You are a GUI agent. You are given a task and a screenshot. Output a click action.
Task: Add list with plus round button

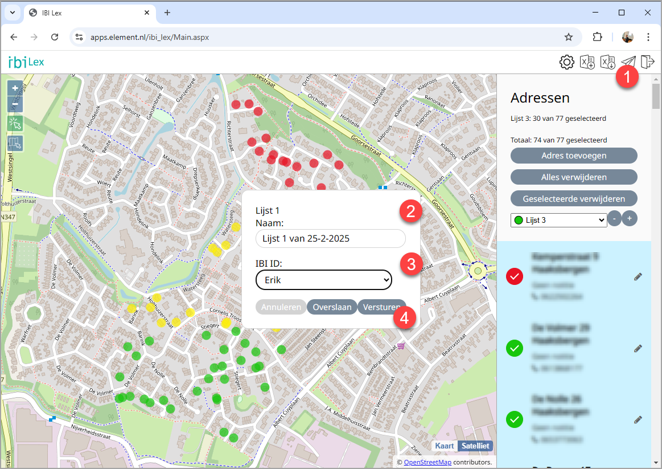pyautogui.click(x=629, y=219)
